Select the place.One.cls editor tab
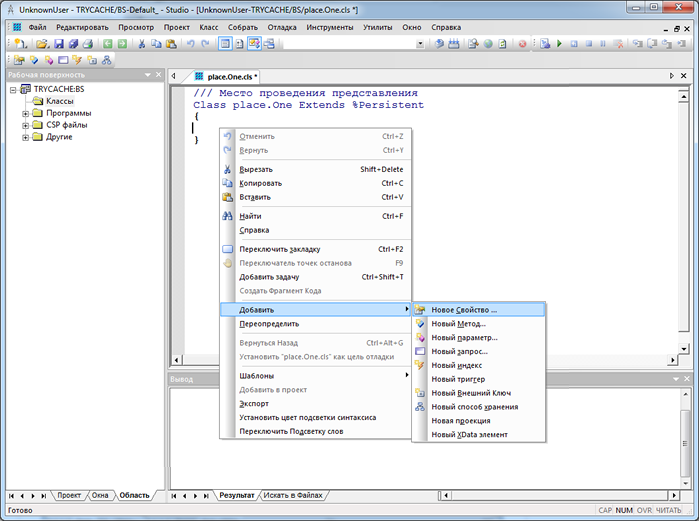 pos(227,77)
